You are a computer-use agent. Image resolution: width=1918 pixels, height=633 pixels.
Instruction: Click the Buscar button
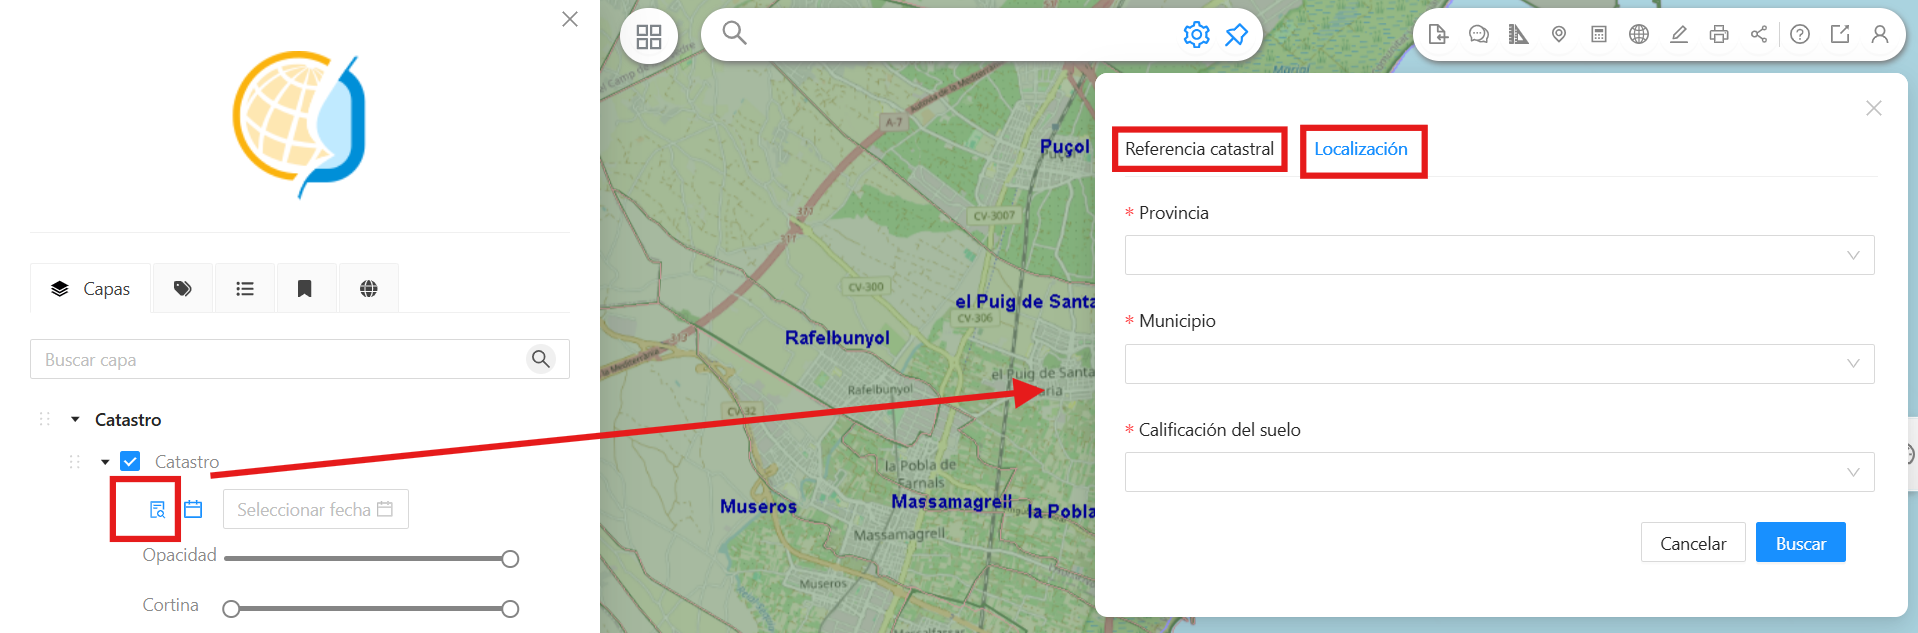click(x=1800, y=543)
